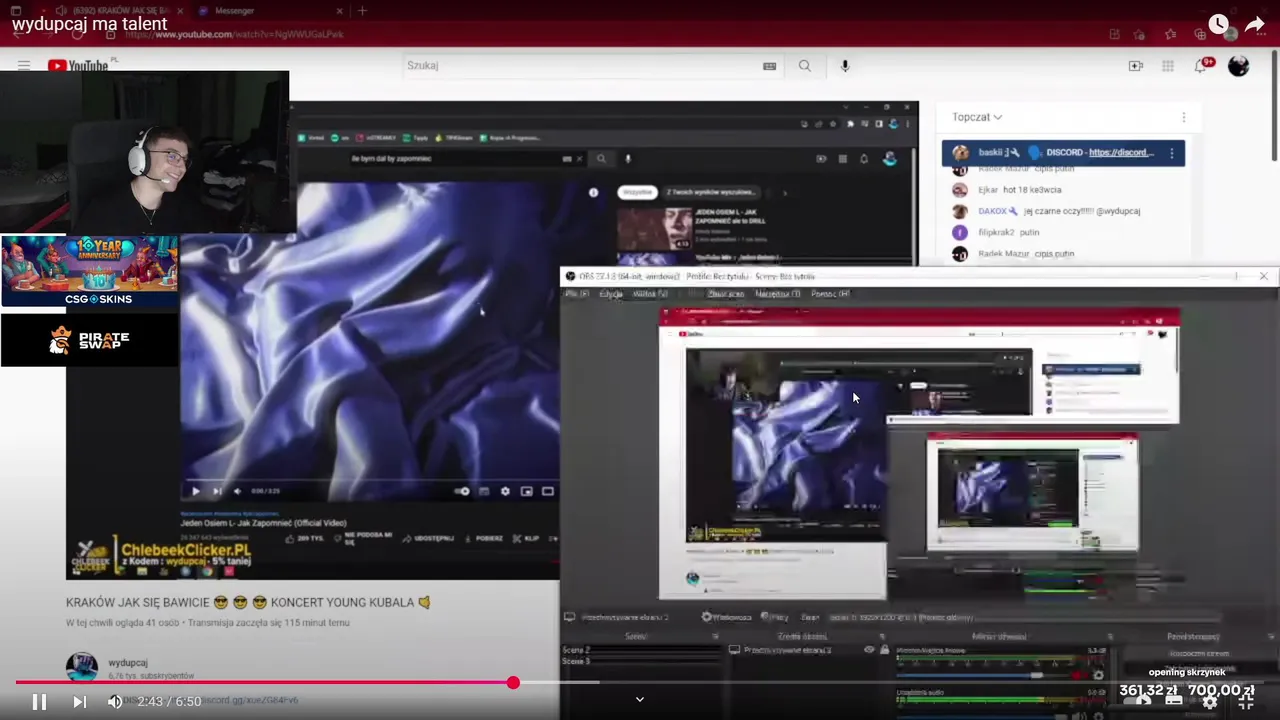Screen dimensions: 1280x720
Task: Click the favorites star in the browser toolbar
Action: pyautogui.click(x=1170, y=34)
